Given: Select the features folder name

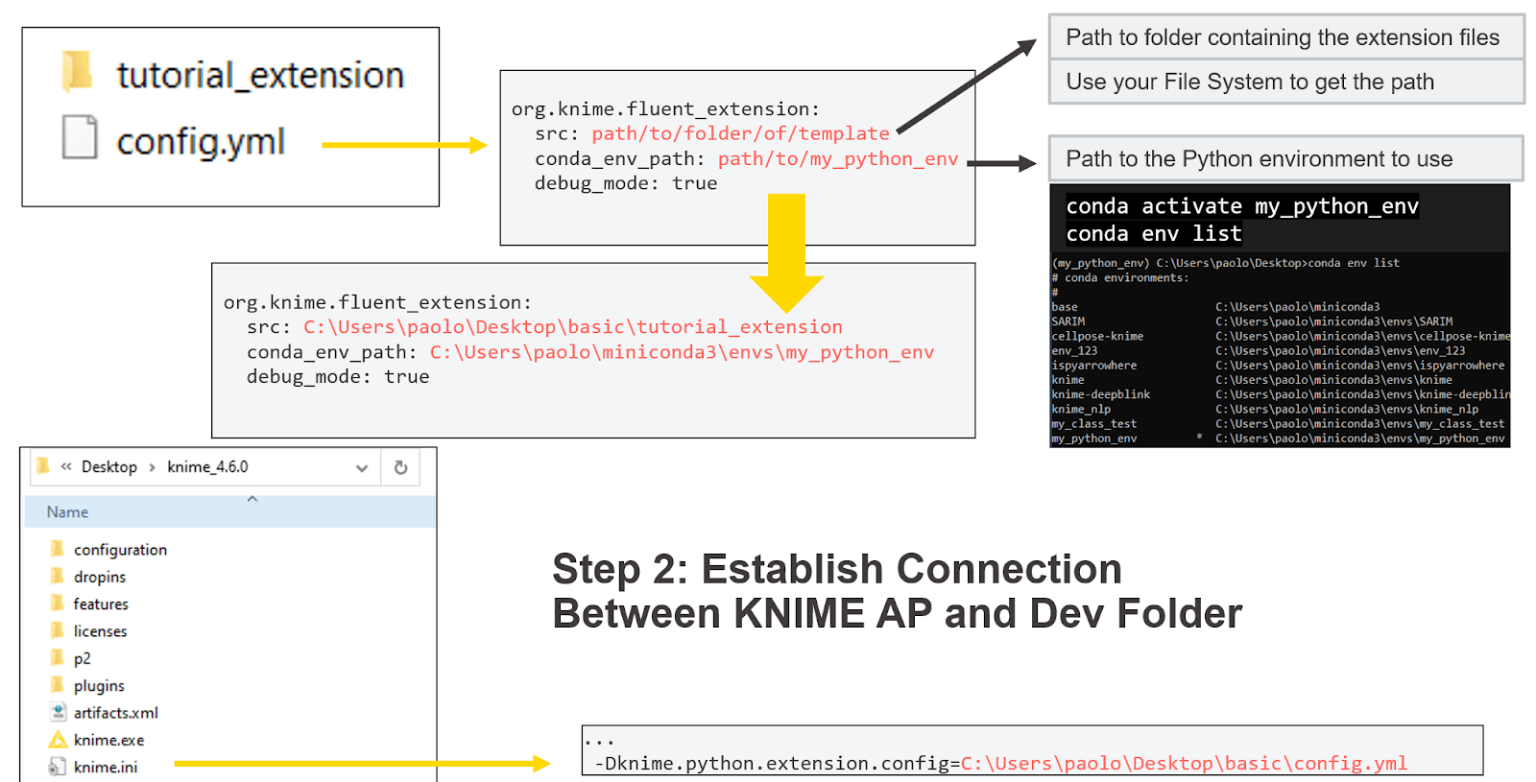Looking at the screenshot, I should 100,603.
